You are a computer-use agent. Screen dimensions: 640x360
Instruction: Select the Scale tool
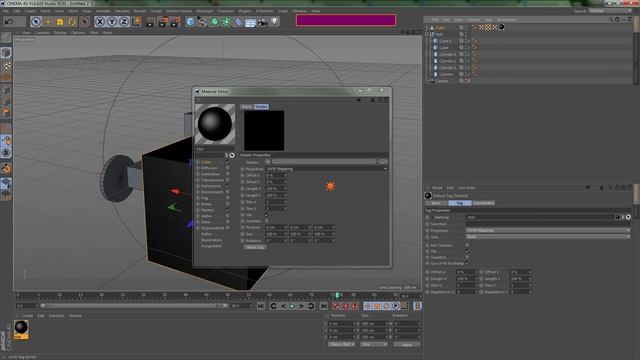pyautogui.click(x=60, y=21)
